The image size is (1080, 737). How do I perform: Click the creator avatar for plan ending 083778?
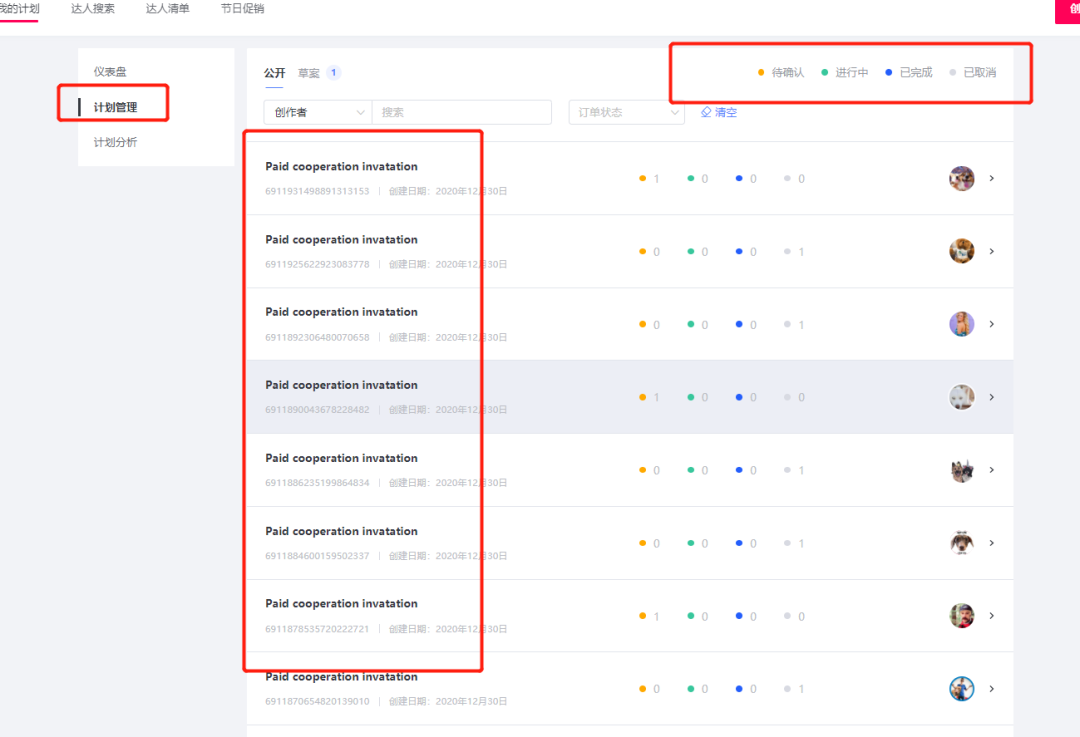point(961,251)
